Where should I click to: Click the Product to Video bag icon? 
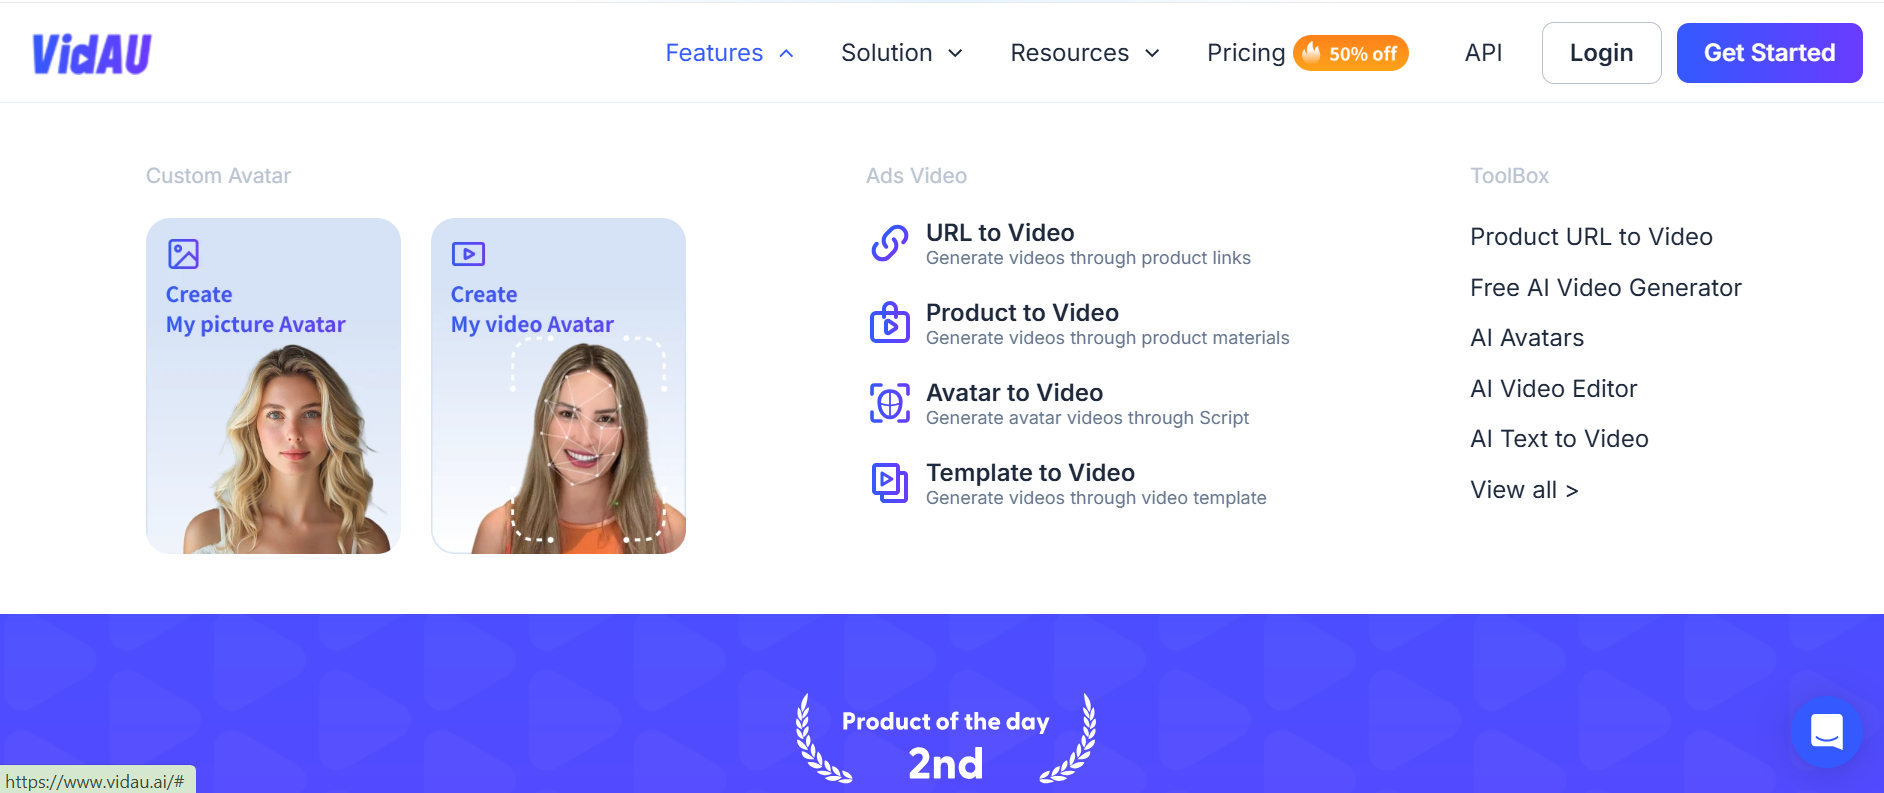889,323
